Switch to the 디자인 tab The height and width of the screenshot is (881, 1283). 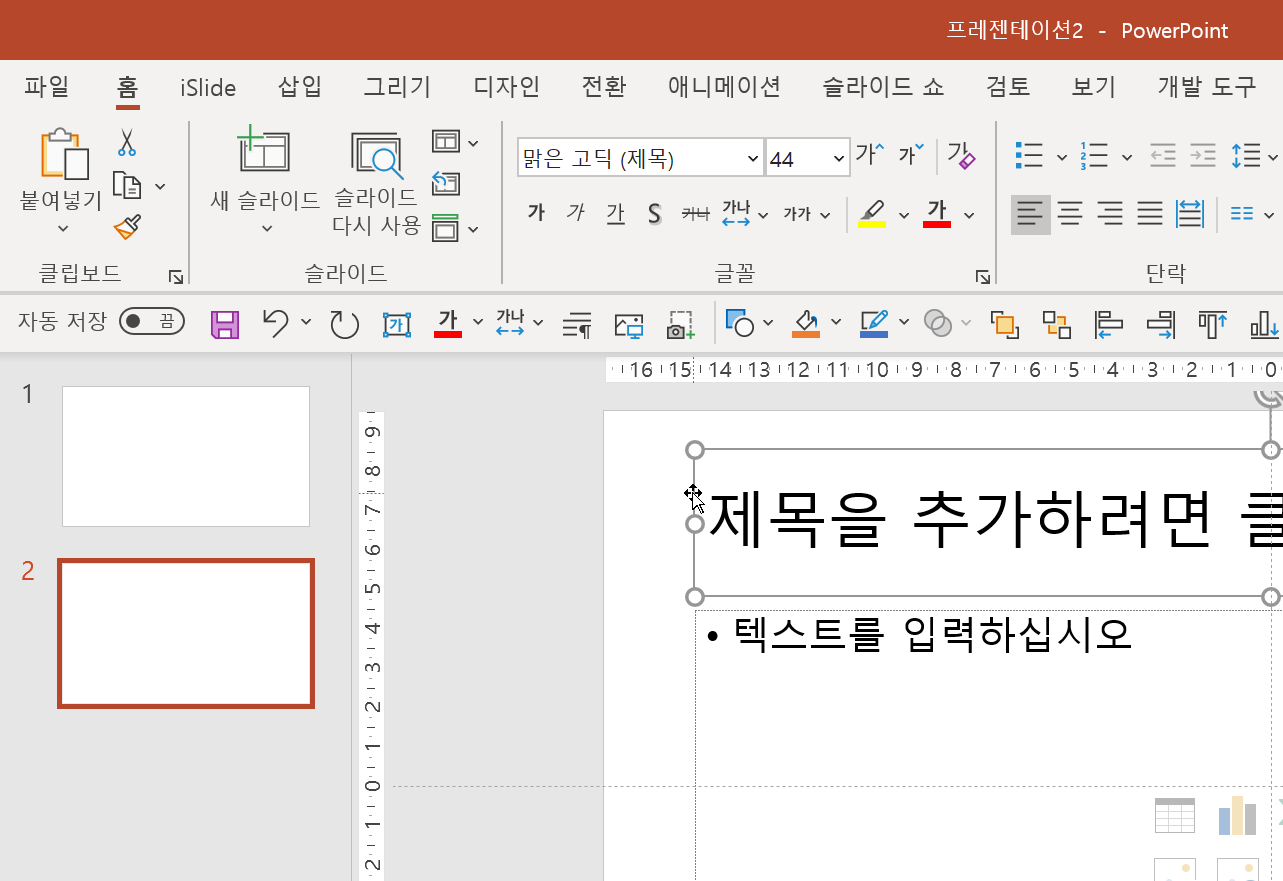507,86
